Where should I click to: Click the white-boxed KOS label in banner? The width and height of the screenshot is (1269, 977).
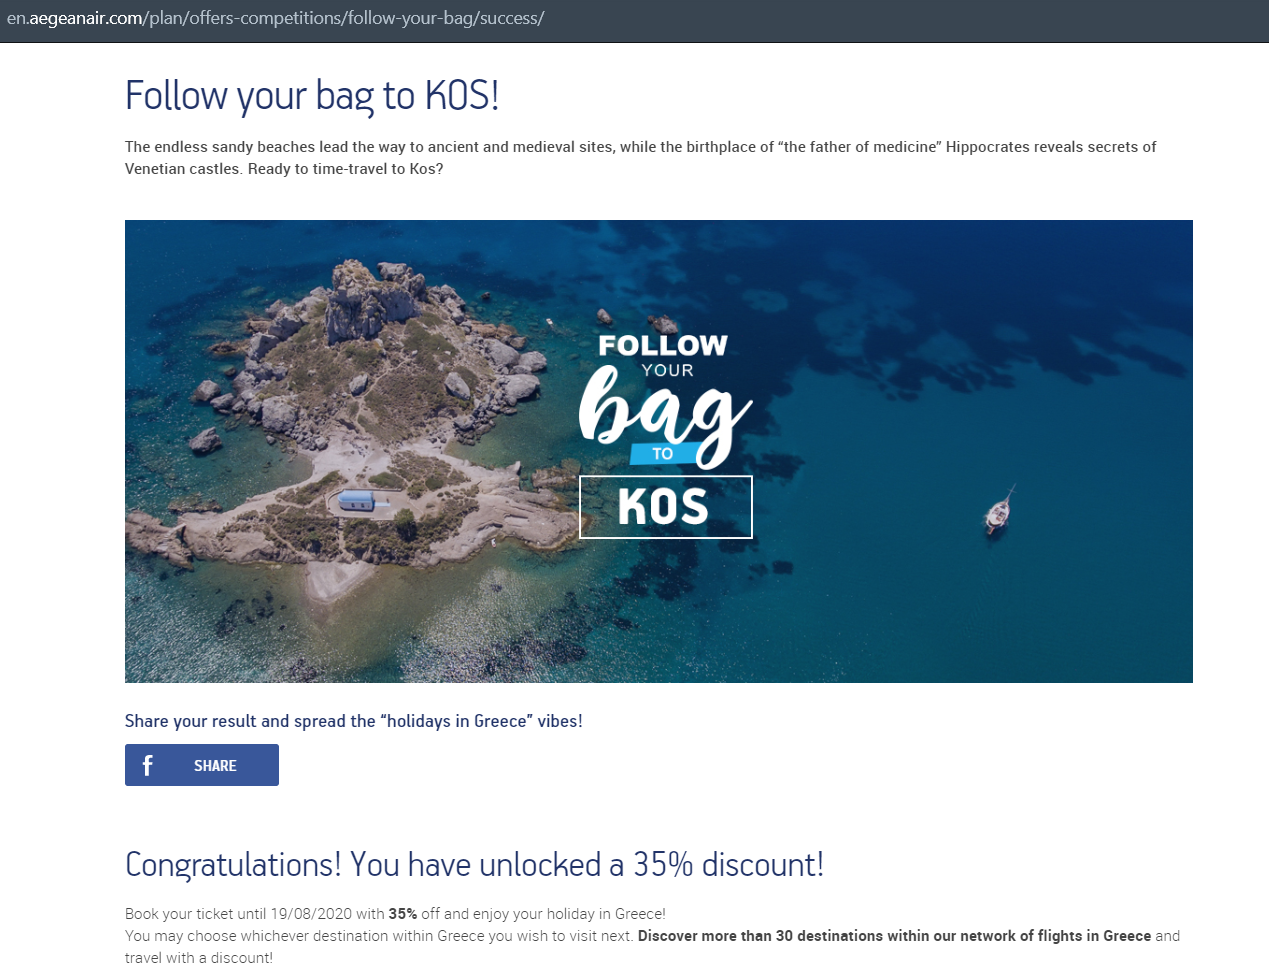coord(666,507)
